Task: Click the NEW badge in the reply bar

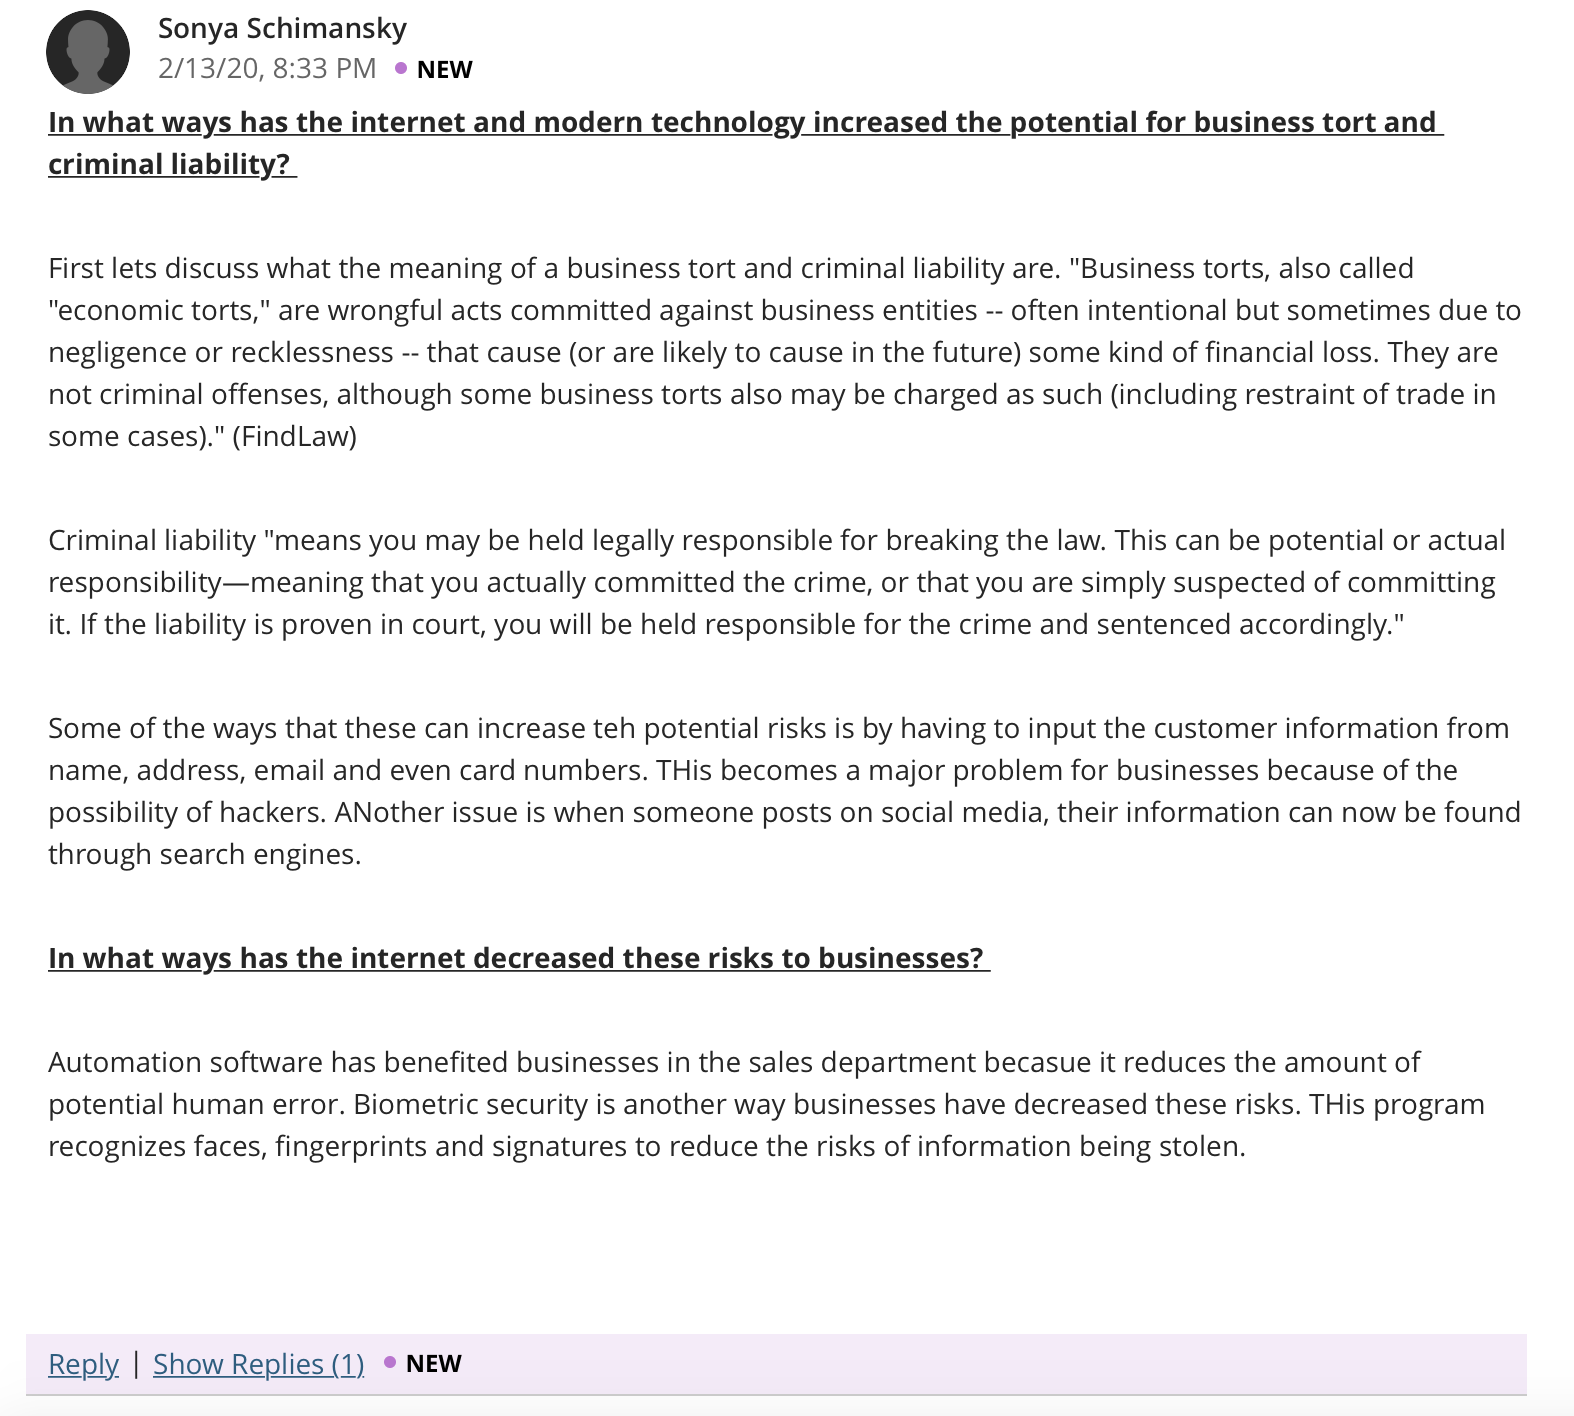Action: point(433,1363)
